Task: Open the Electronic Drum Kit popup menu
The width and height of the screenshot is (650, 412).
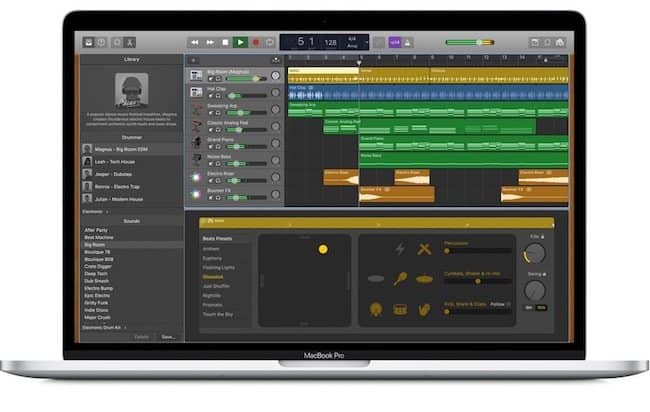Action: pos(104,327)
